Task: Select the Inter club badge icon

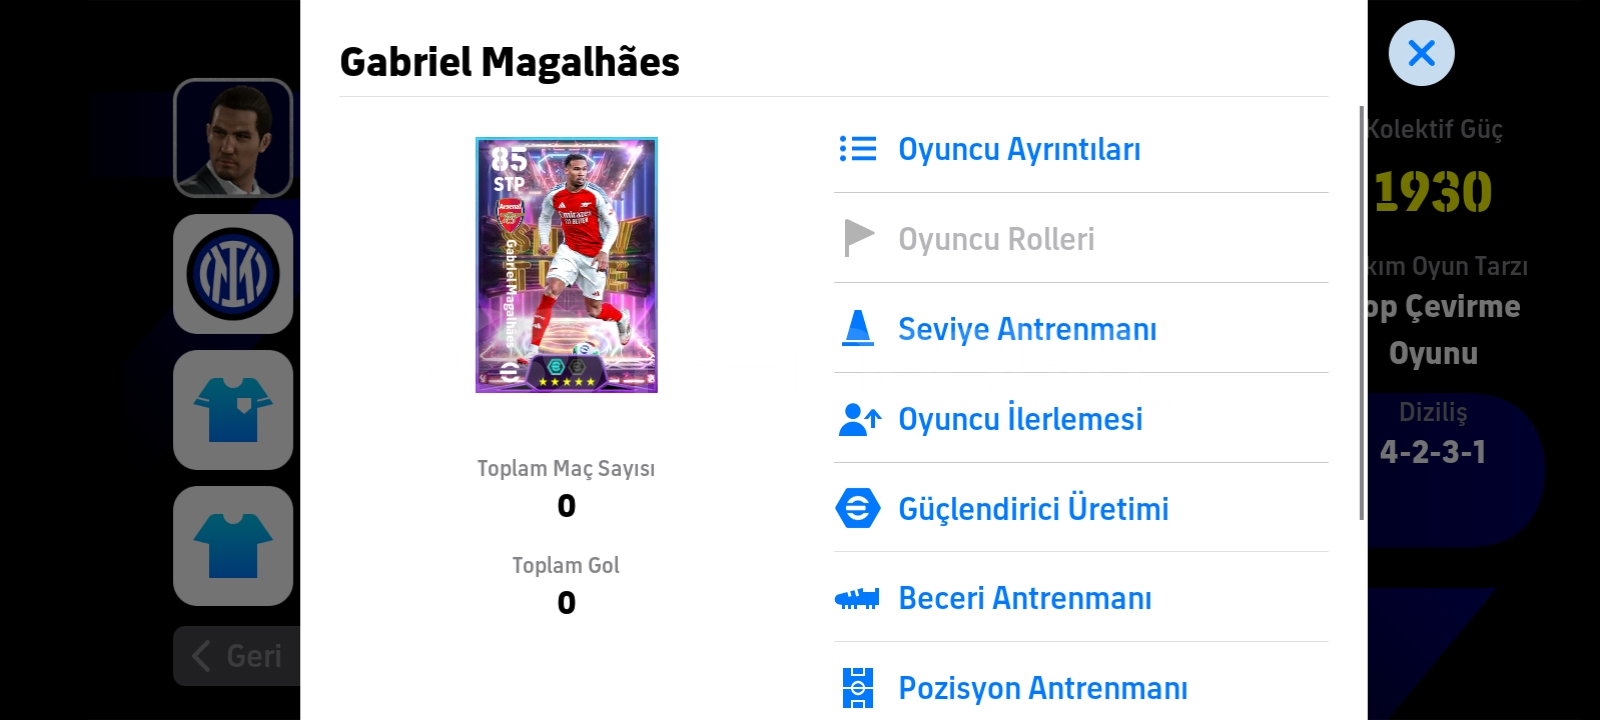Action: [233, 274]
